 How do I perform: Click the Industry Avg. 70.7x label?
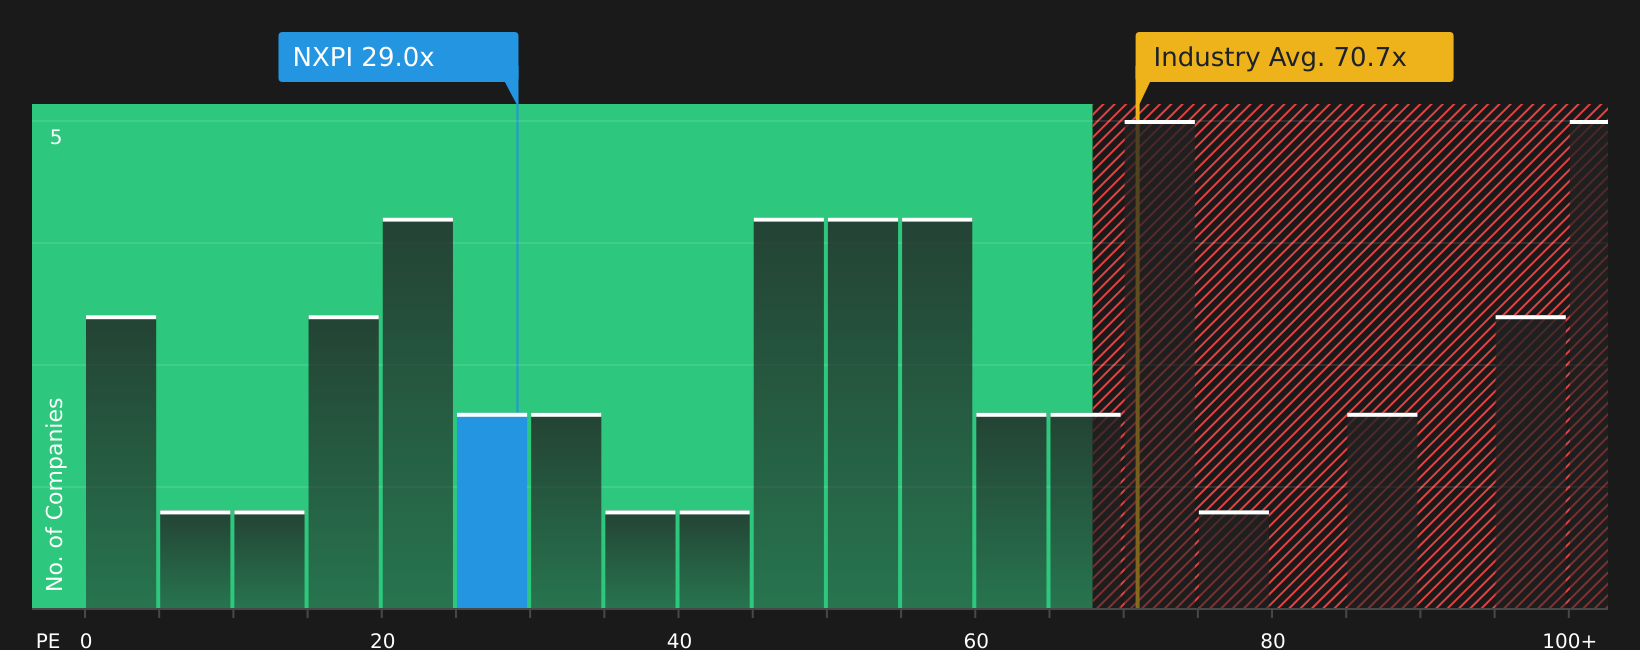pyautogui.click(x=1294, y=57)
